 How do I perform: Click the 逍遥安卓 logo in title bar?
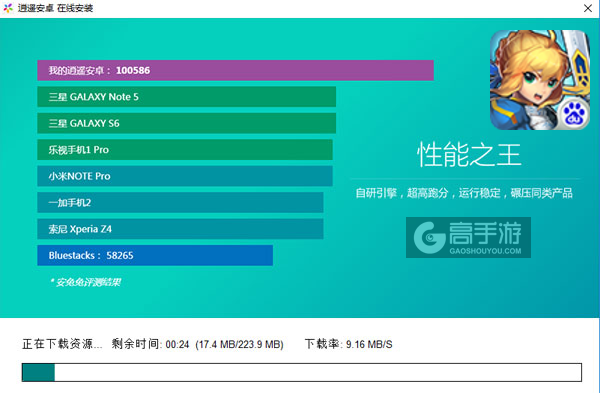click(x=8, y=8)
